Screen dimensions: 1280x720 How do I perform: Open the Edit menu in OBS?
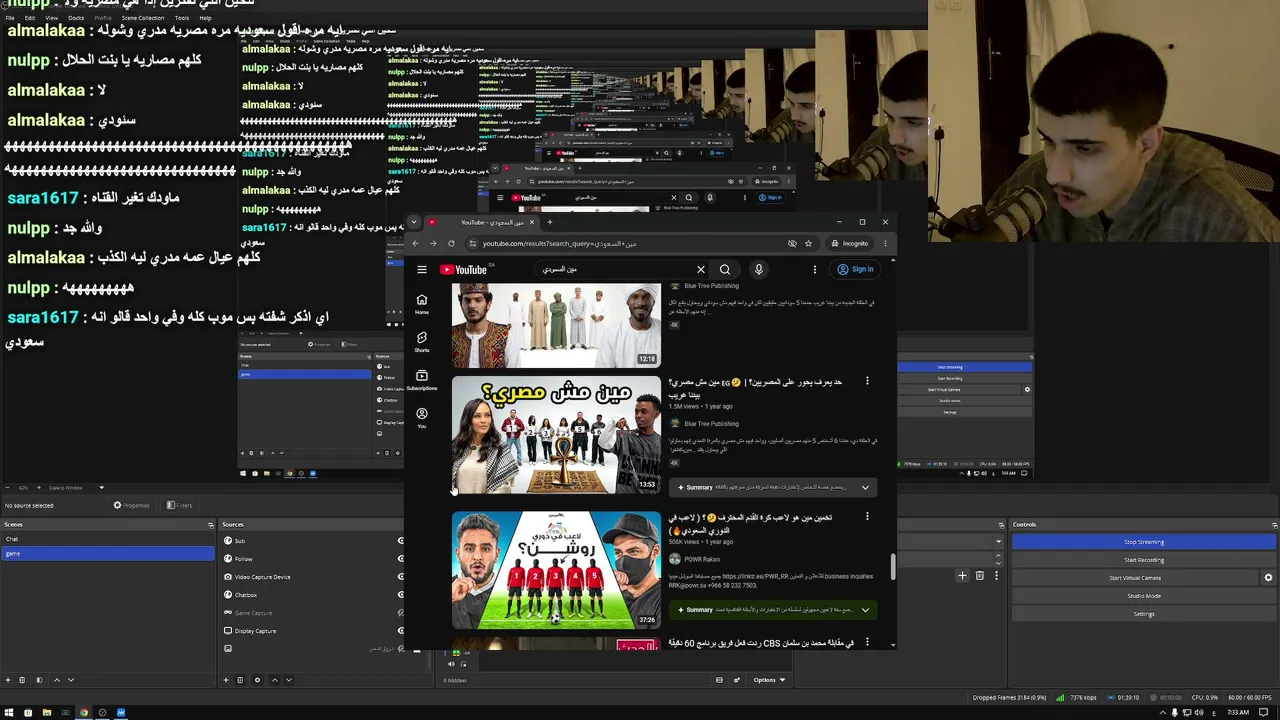[x=30, y=18]
